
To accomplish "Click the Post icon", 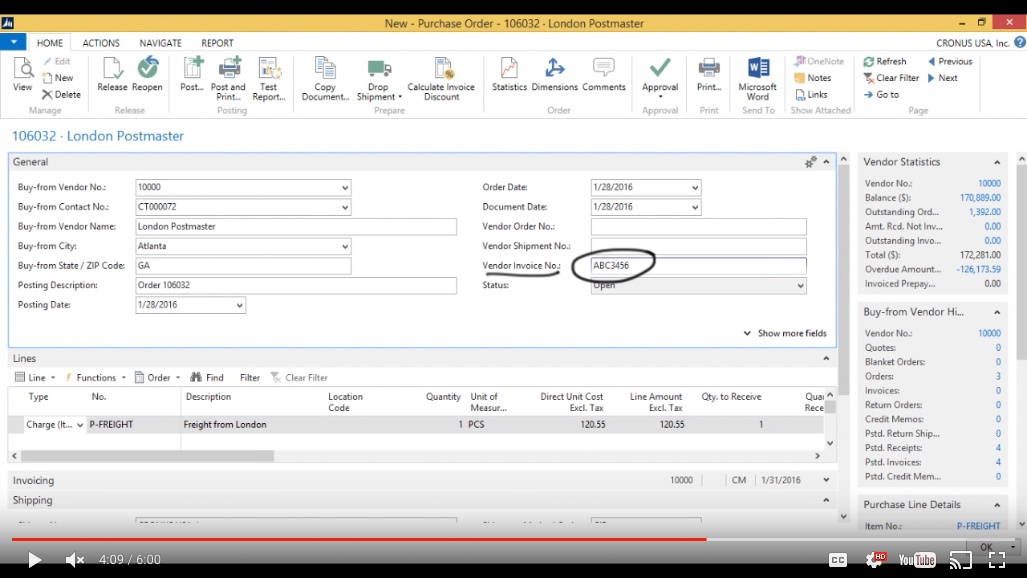I will pos(192,75).
